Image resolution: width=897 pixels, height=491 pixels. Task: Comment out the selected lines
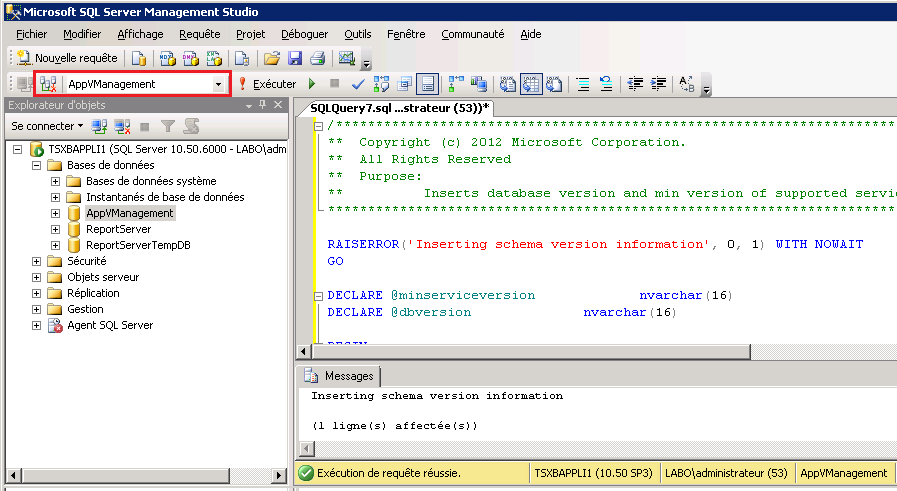pos(583,84)
